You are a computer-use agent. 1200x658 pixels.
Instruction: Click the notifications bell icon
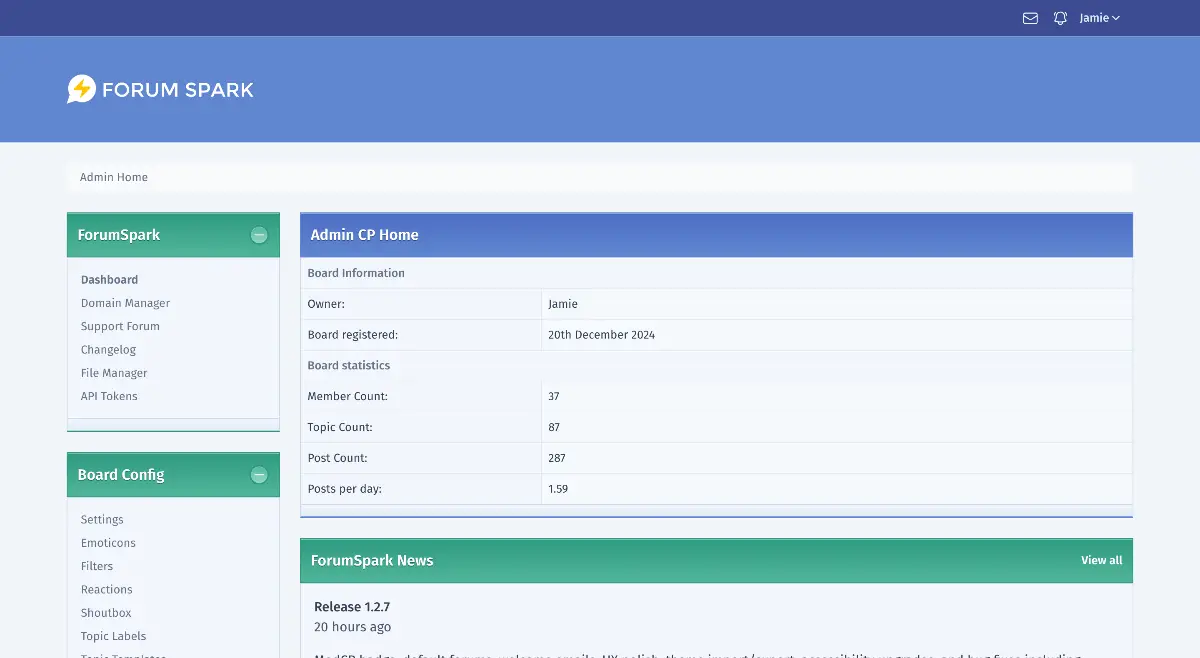tap(1060, 18)
